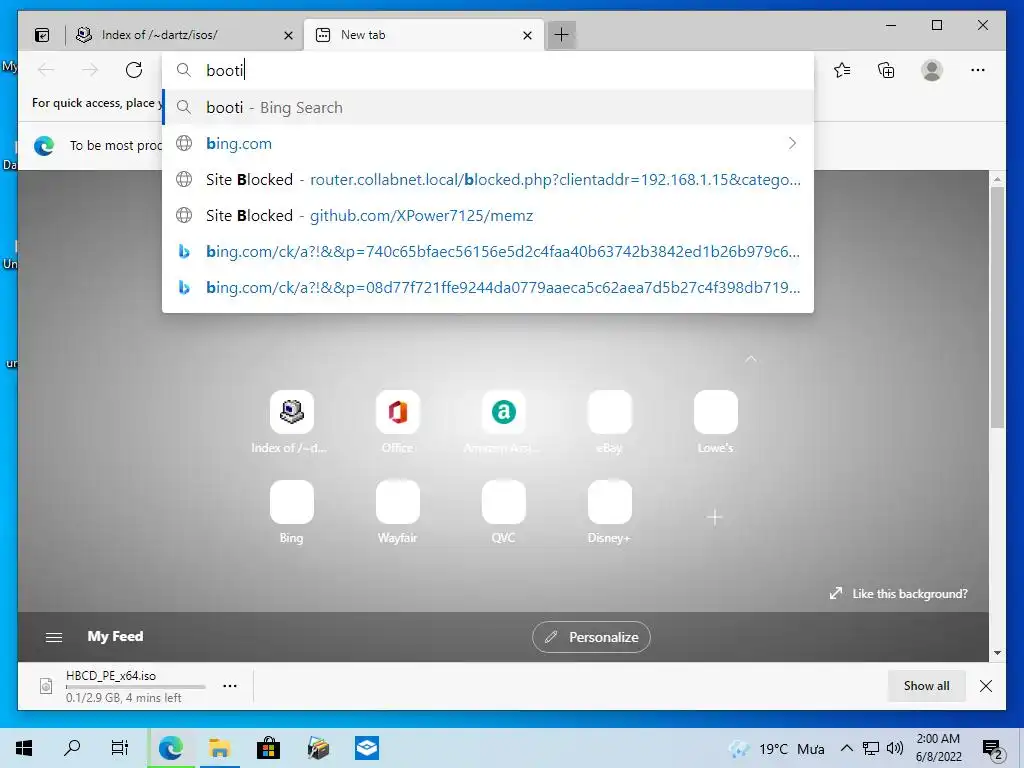Close the Index of /~dartz/isos/ tab
Image resolution: width=1024 pixels, height=768 pixels.
[288, 35]
